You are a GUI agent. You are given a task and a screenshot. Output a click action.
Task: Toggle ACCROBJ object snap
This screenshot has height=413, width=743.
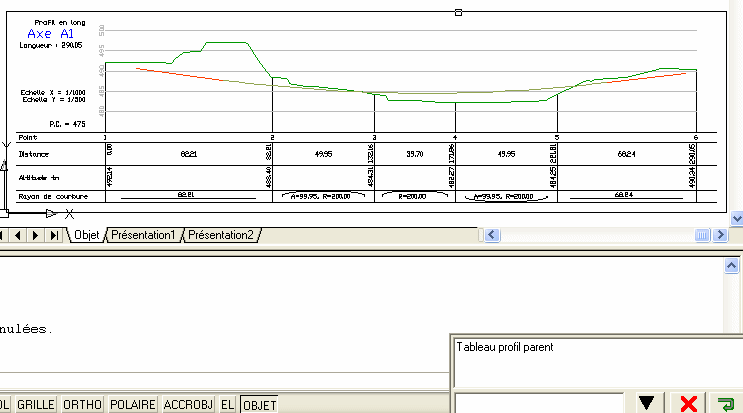coord(189,405)
